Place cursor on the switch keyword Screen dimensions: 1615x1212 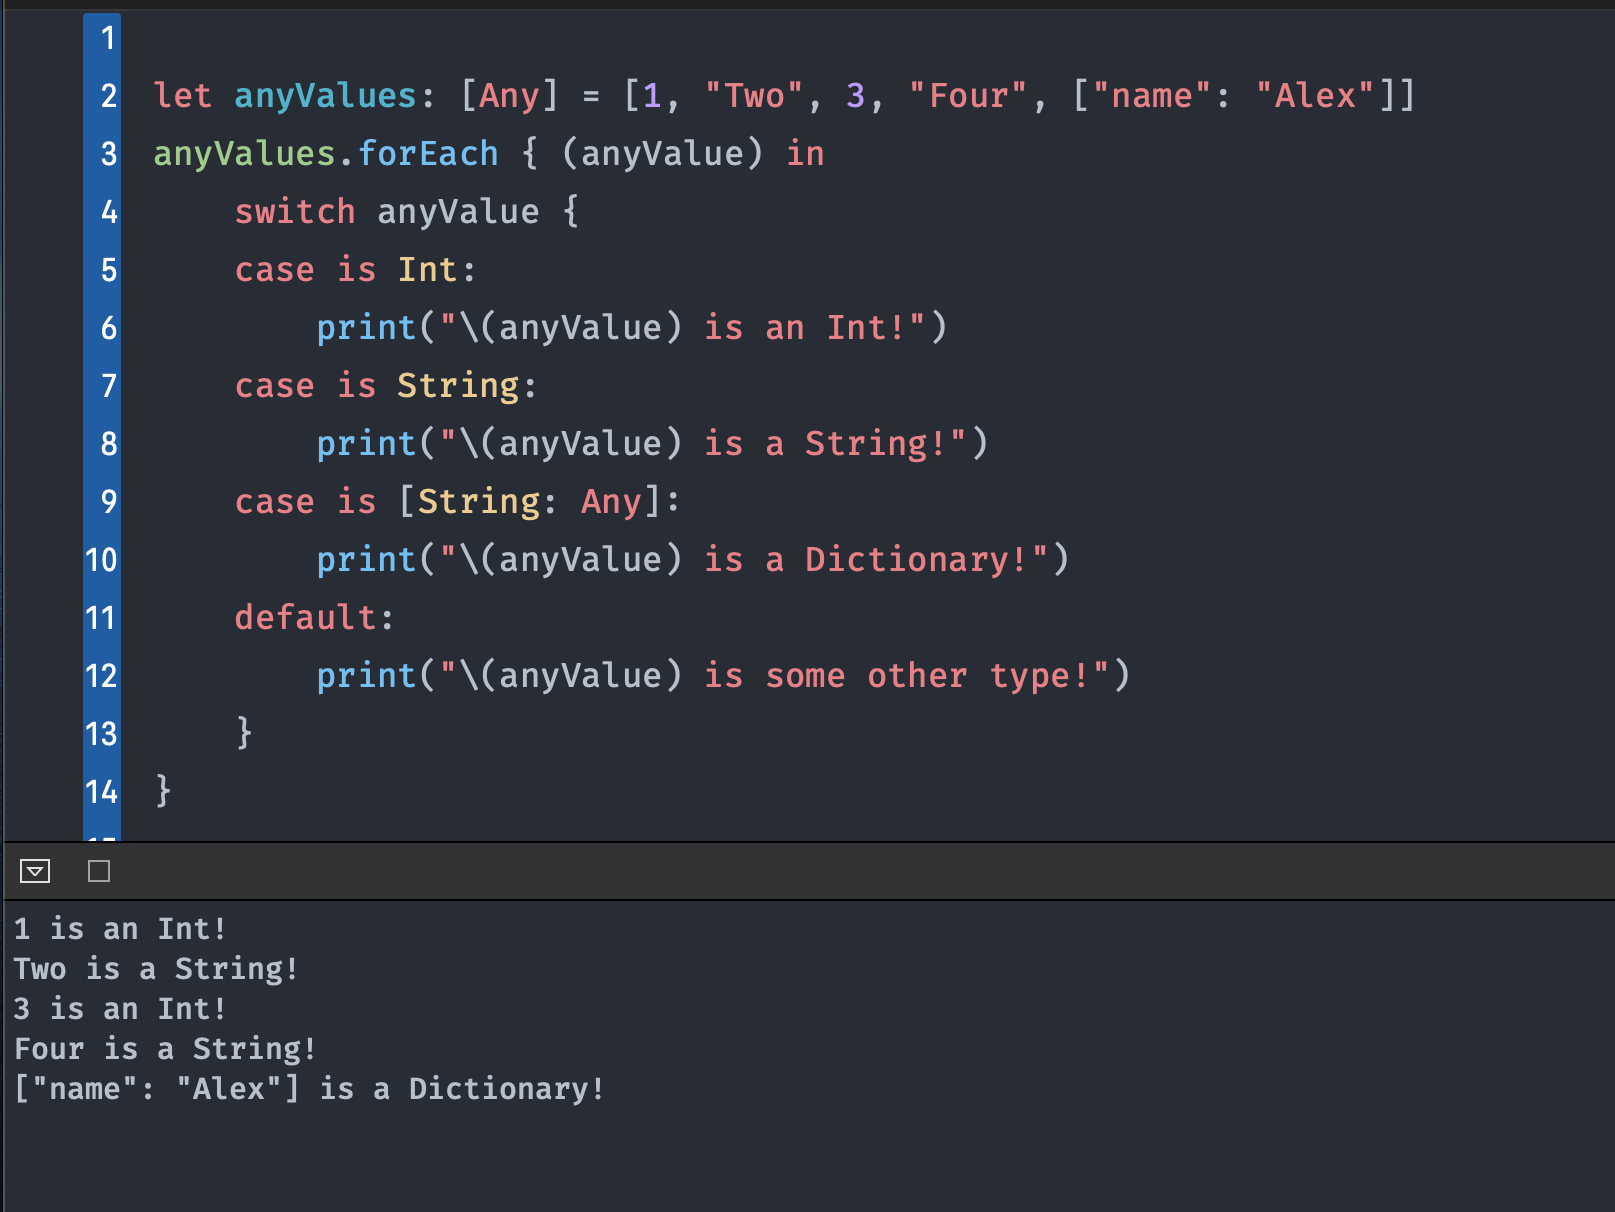pyautogui.click(x=295, y=212)
